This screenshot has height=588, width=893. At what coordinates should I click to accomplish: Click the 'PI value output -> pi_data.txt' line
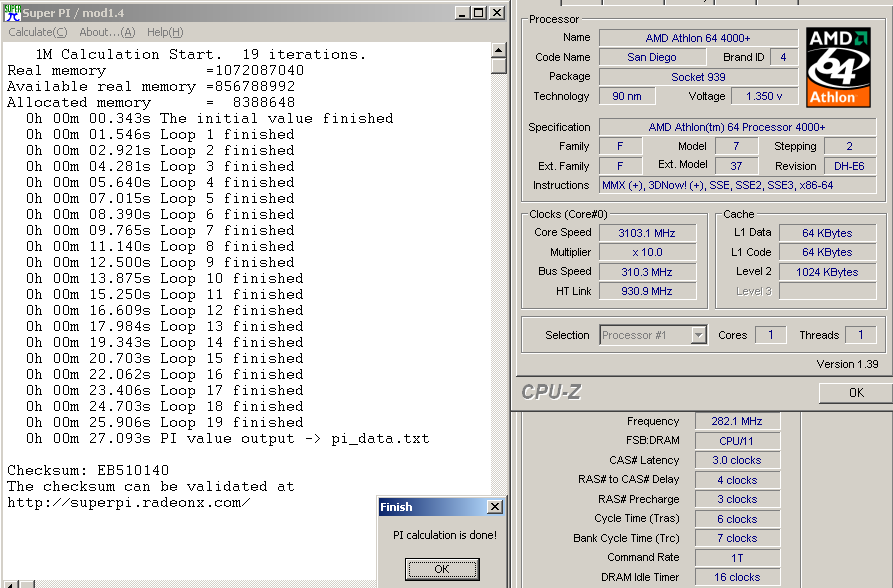[227, 439]
